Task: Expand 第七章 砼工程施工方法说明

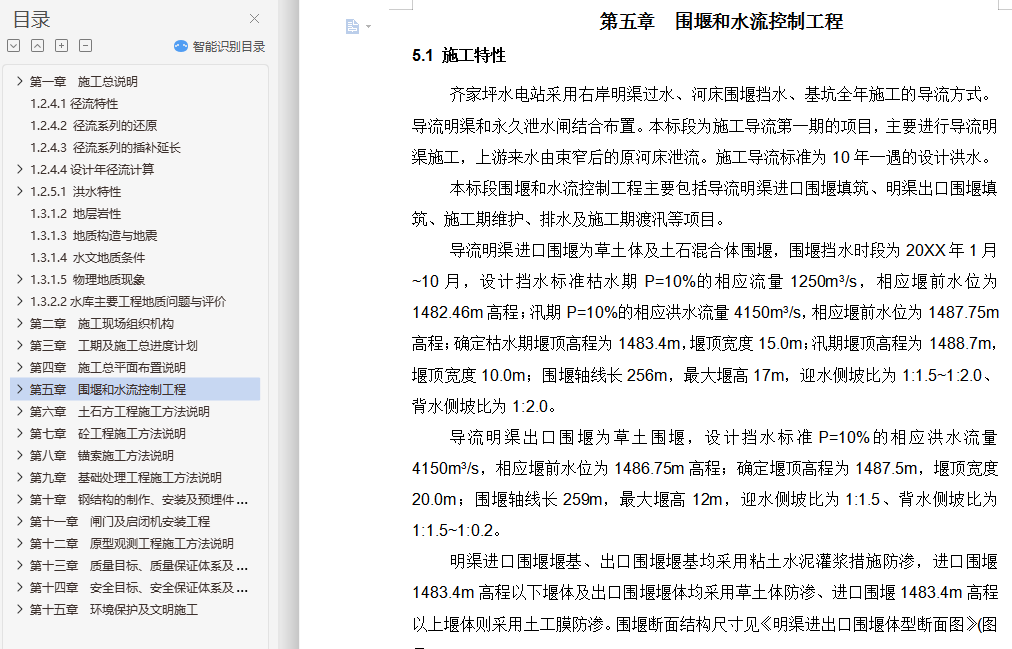Action: [19, 433]
